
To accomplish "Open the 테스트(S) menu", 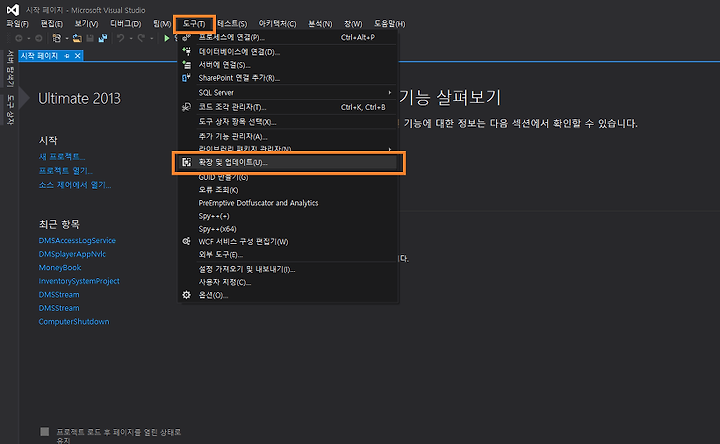I will pos(232,24).
